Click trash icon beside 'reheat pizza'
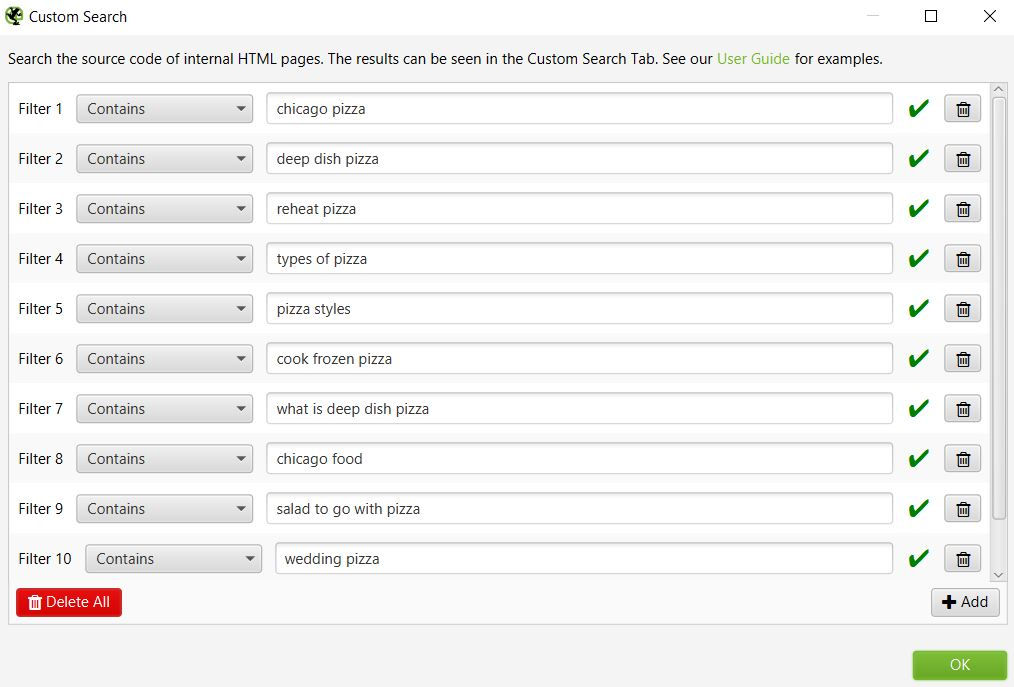 pos(962,209)
